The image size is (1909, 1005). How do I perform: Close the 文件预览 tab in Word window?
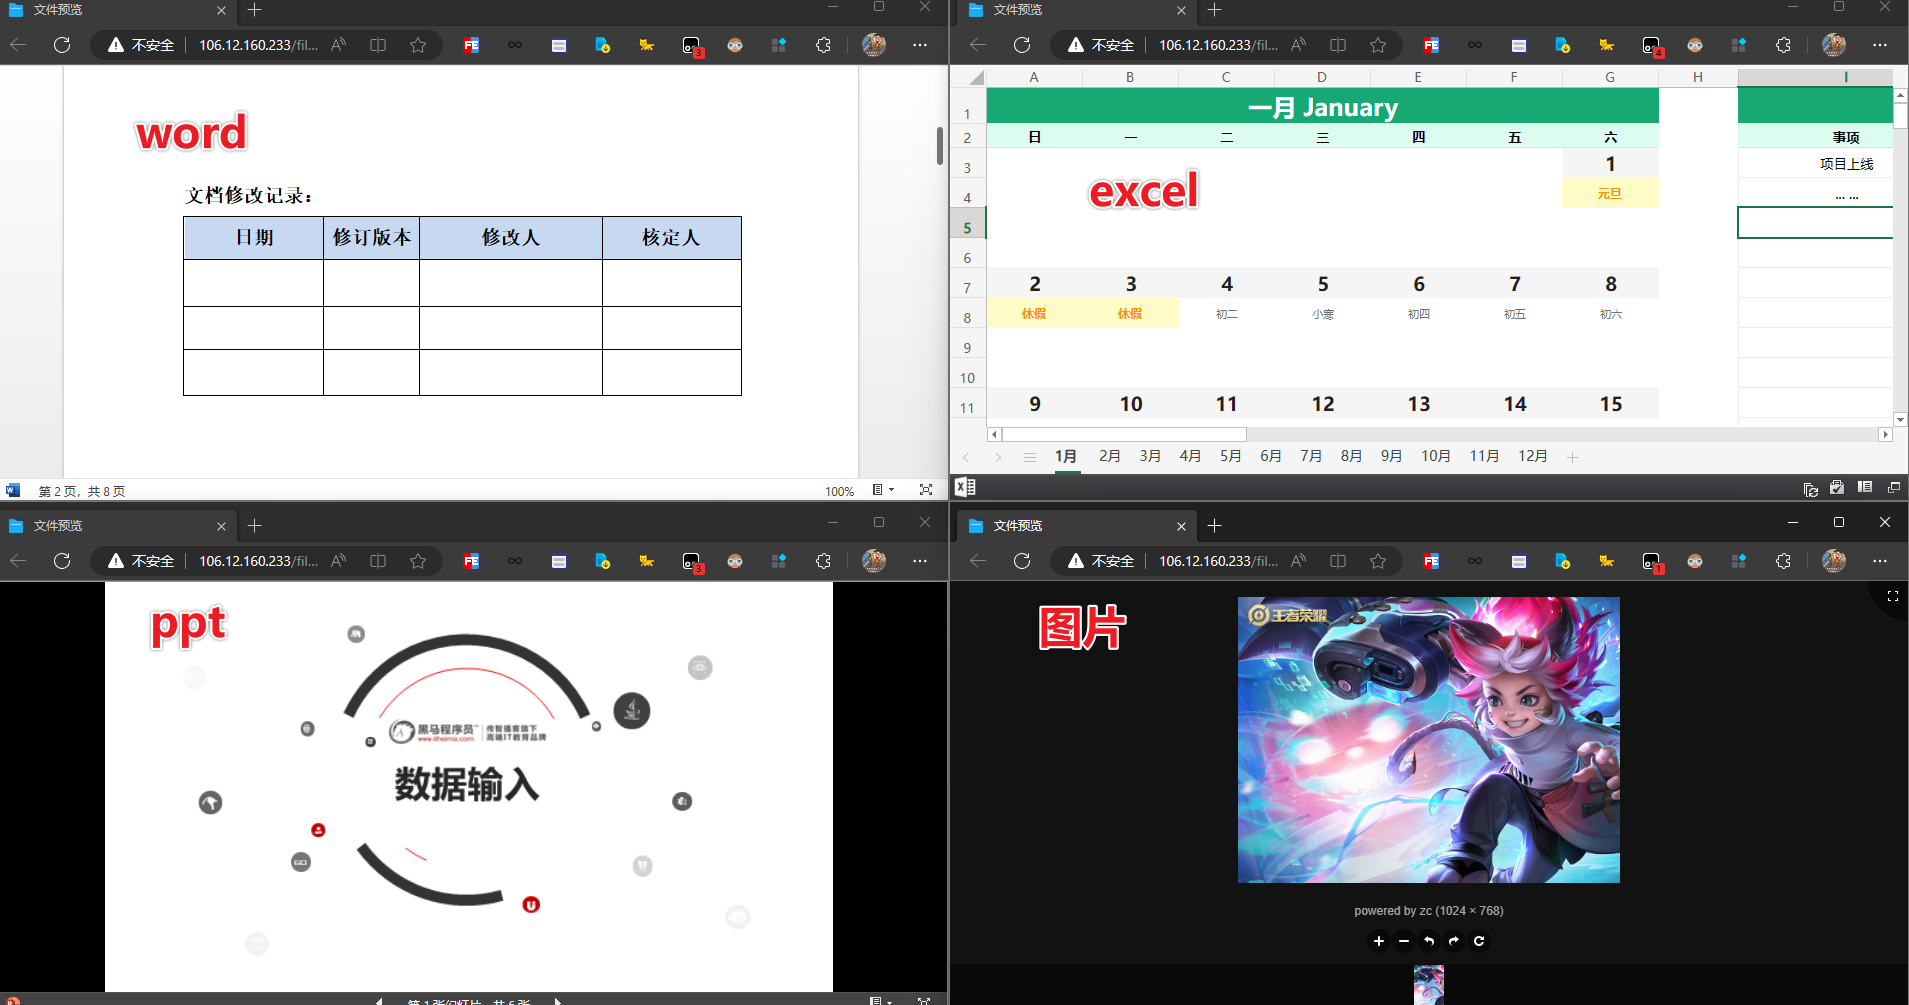(x=221, y=10)
